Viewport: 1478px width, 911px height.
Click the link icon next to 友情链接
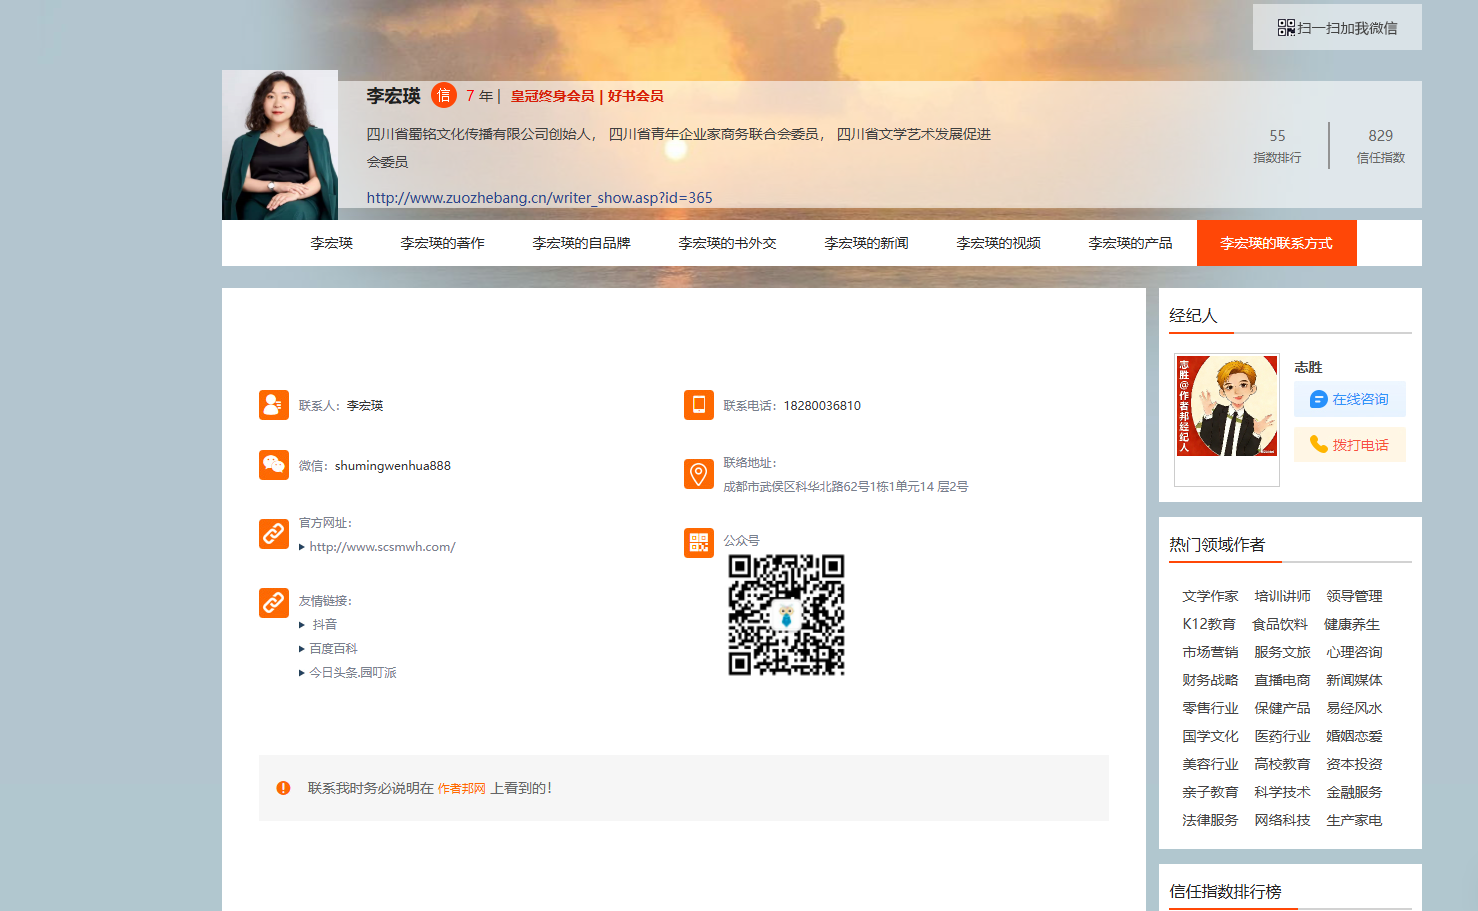click(273, 602)
